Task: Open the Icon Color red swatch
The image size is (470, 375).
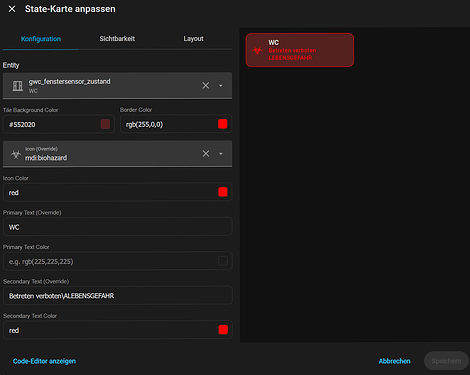Action: 223,192
